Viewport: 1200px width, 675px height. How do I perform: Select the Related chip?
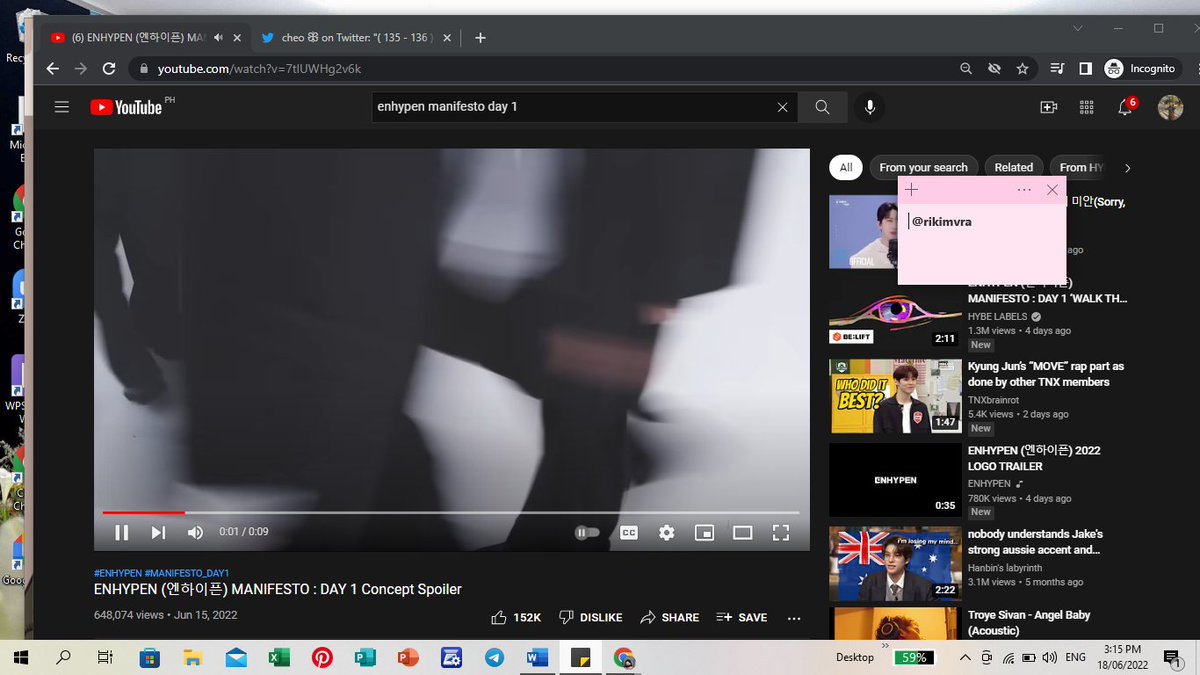click(1013, 167)
